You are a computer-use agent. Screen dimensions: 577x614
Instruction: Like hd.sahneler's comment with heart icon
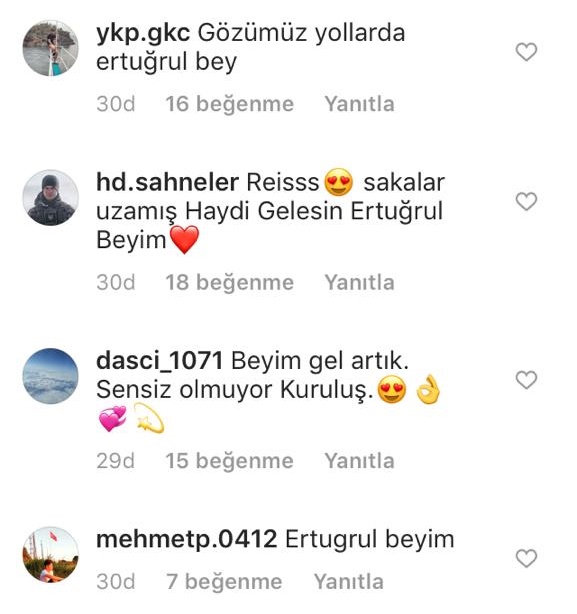coord(526,202)
